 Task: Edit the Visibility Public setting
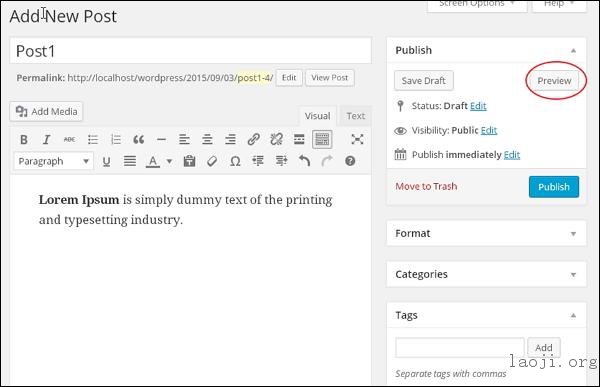[489, 131]
